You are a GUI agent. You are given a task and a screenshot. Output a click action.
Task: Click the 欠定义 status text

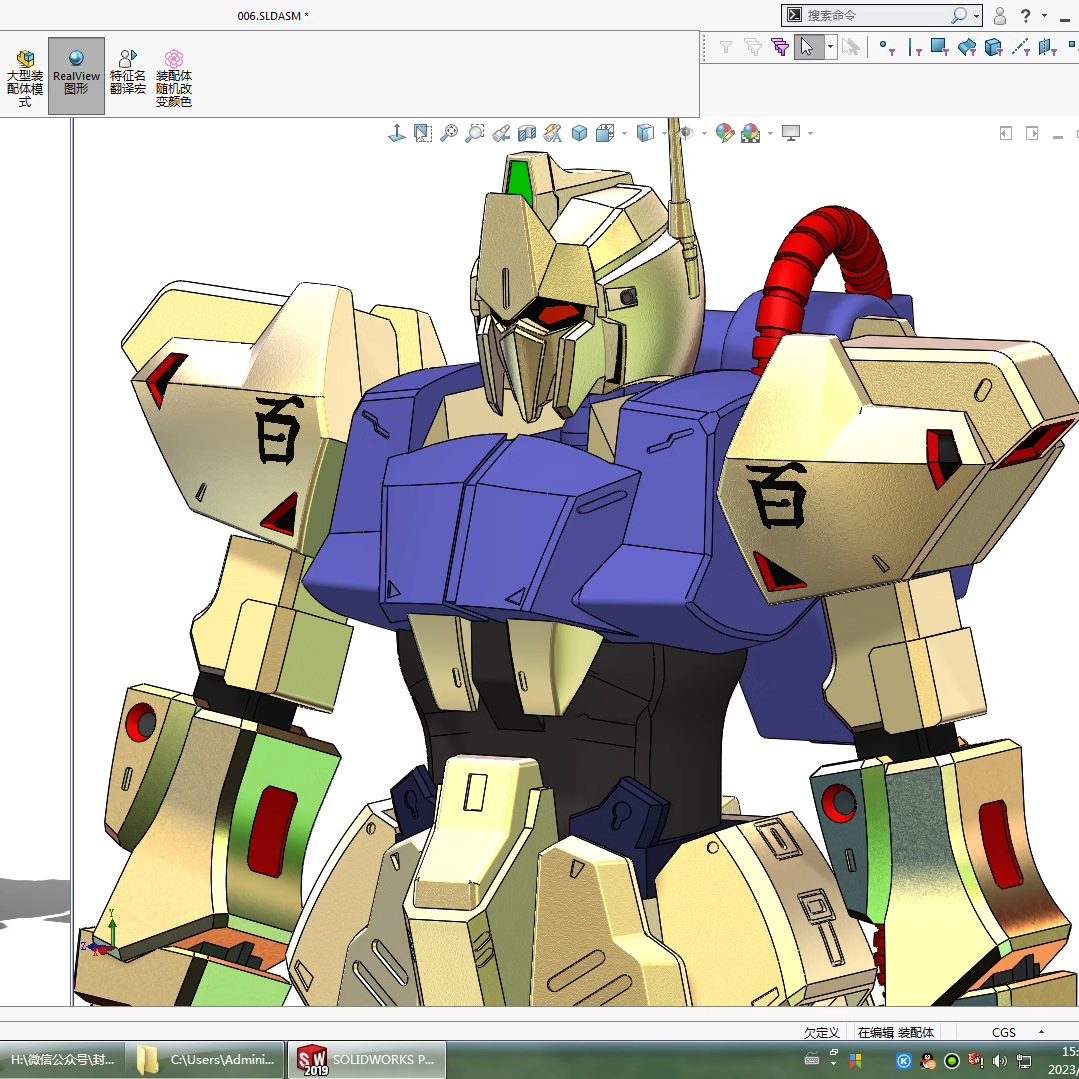click(822, 1032)
